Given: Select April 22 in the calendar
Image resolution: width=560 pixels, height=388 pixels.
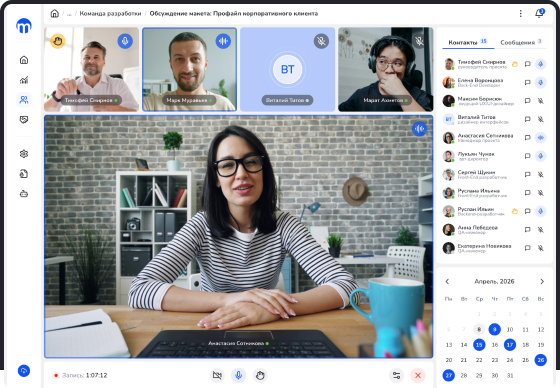Looking at the screenshot, I should 479,360.
